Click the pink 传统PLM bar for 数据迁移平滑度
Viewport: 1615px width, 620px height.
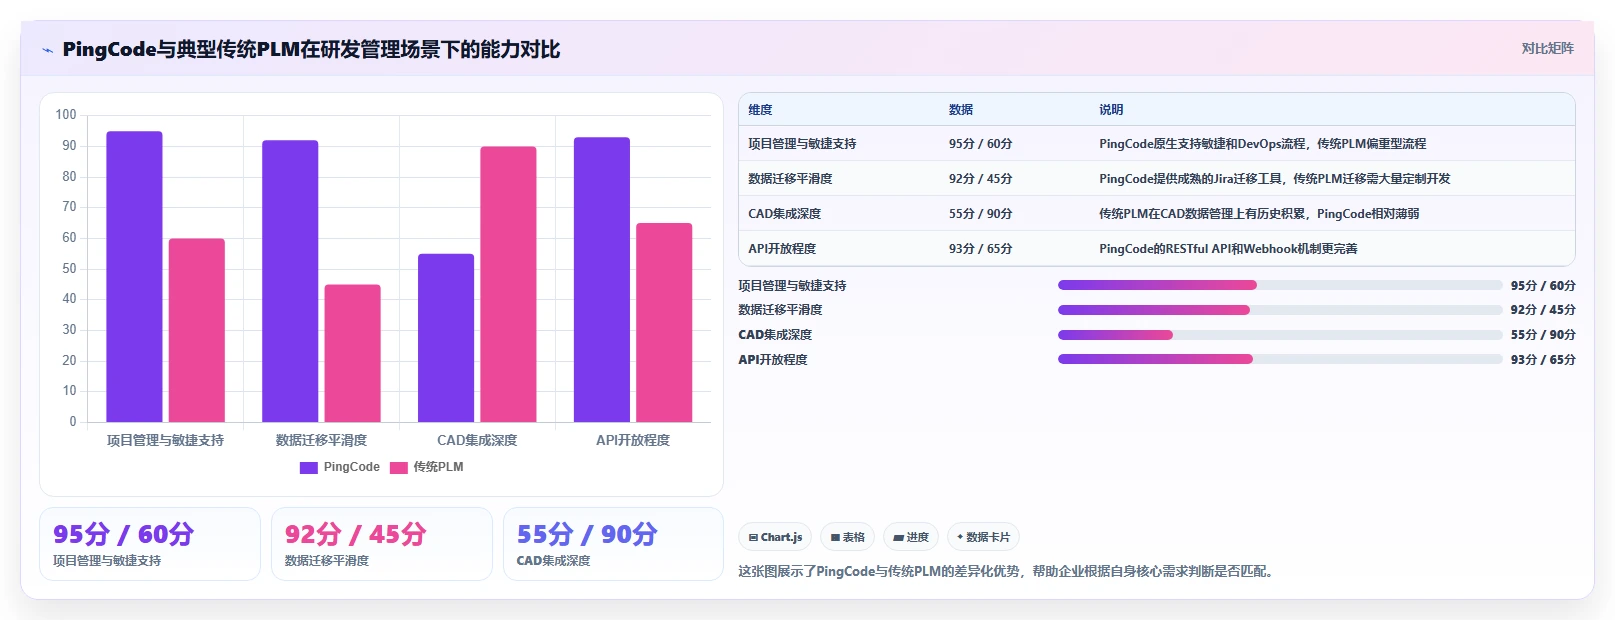[x=352, y=353]
